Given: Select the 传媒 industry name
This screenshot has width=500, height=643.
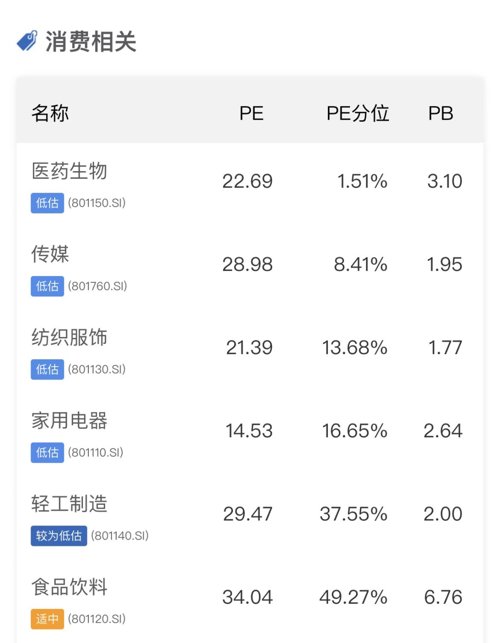Looking at the screenshot, I should point(50,254).
